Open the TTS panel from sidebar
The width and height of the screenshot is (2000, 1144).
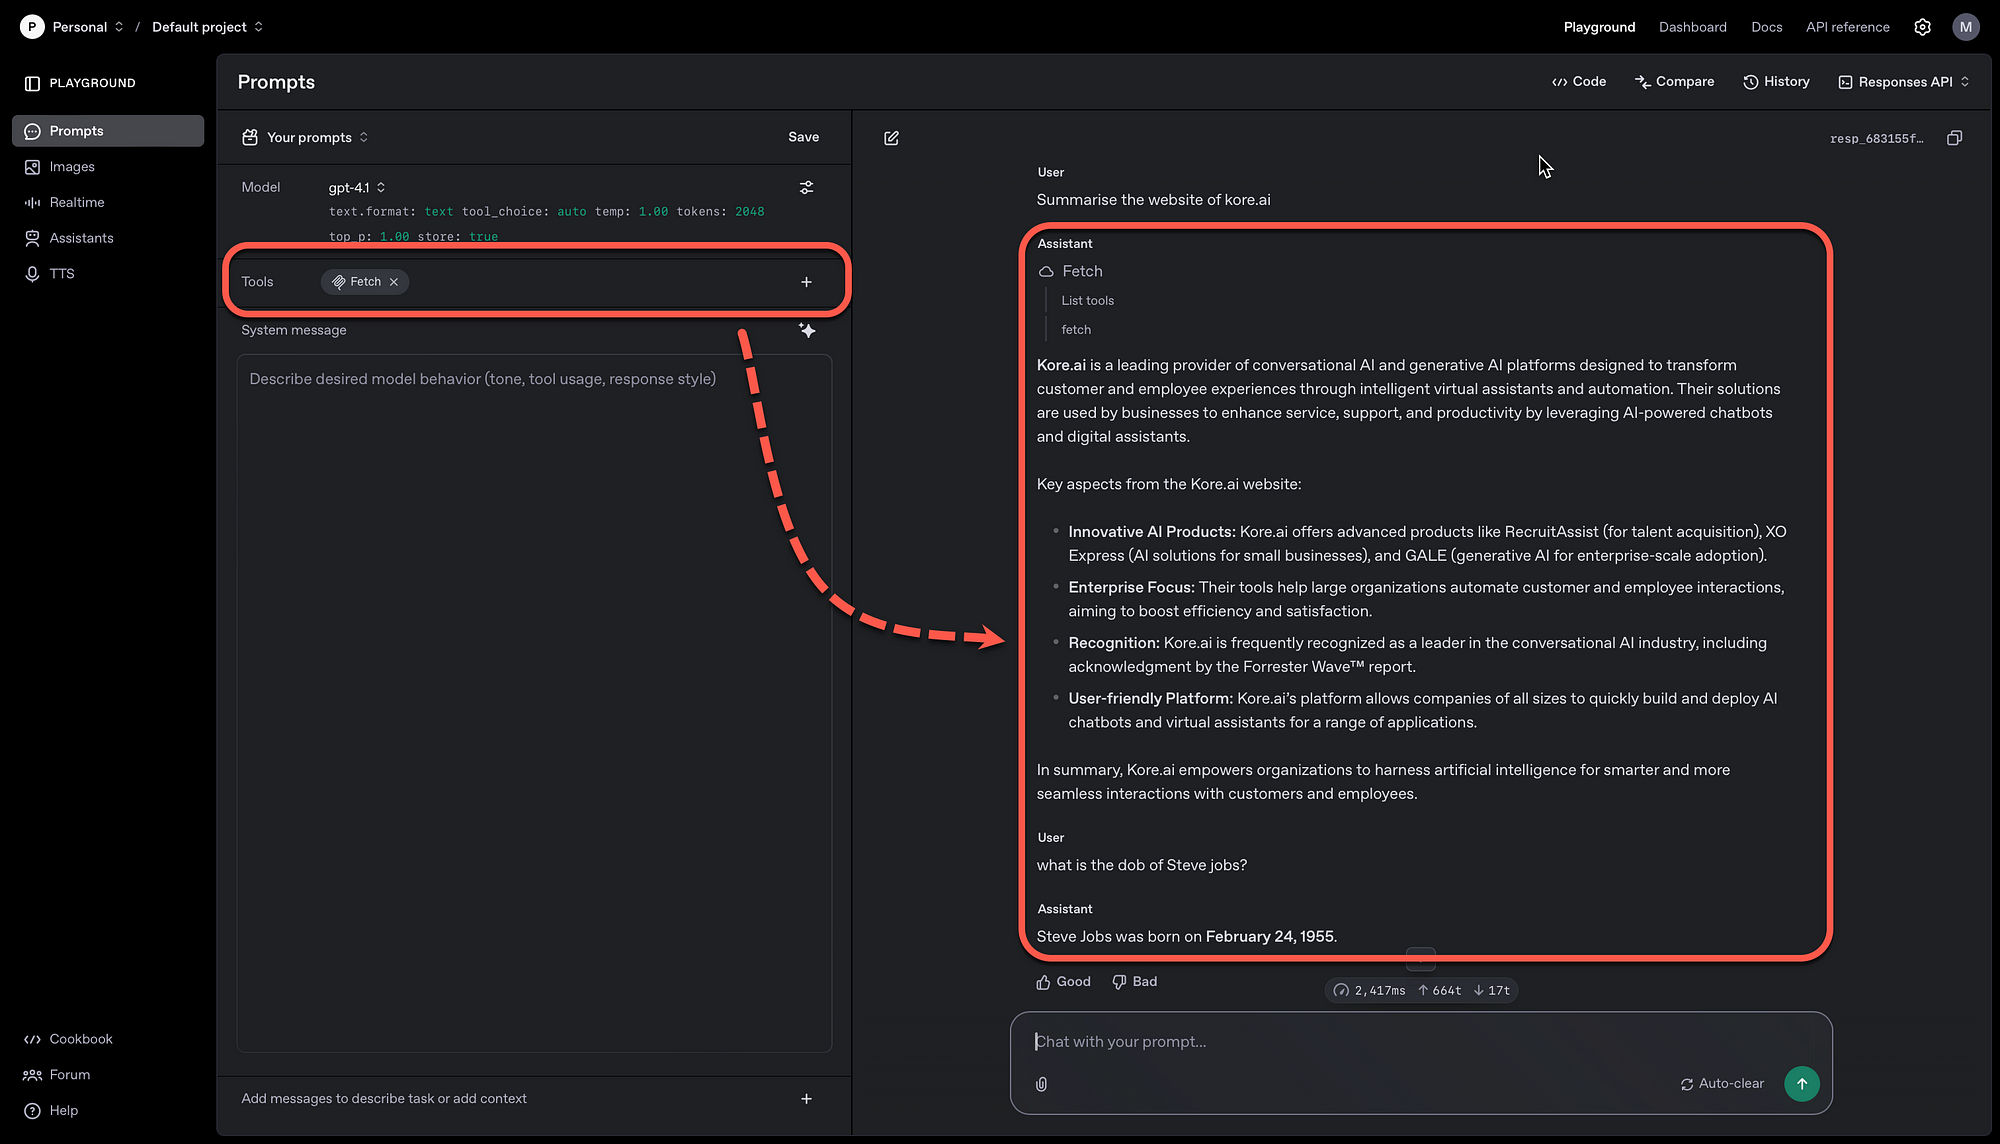tap(33, 273)
